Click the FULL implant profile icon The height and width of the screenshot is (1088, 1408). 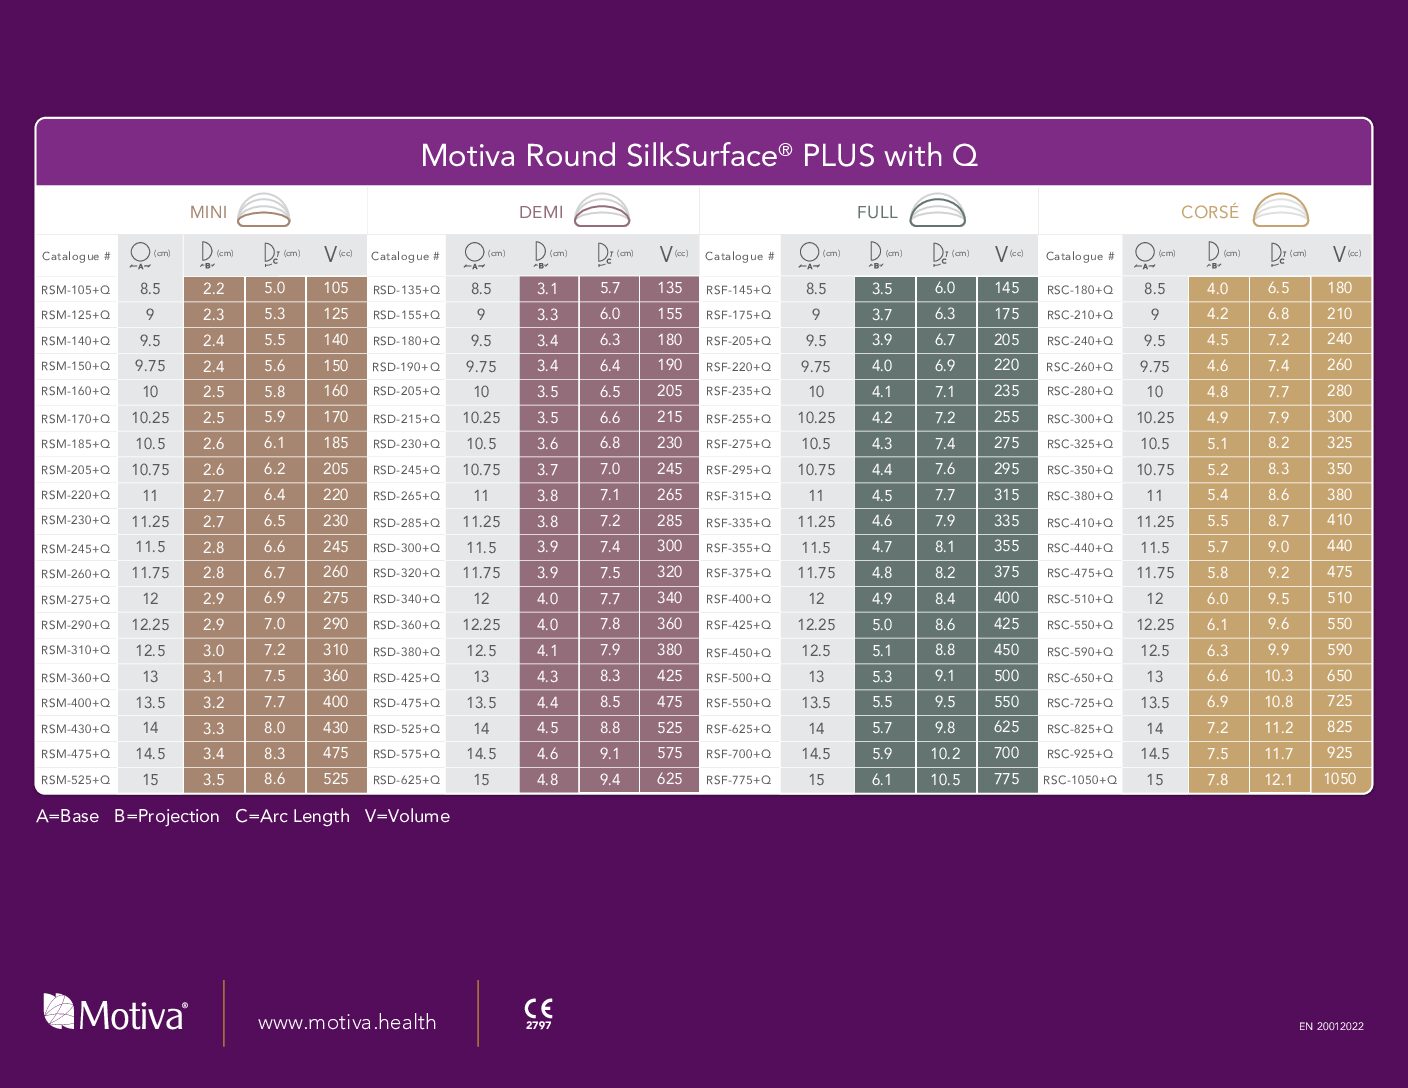point(938,210)
